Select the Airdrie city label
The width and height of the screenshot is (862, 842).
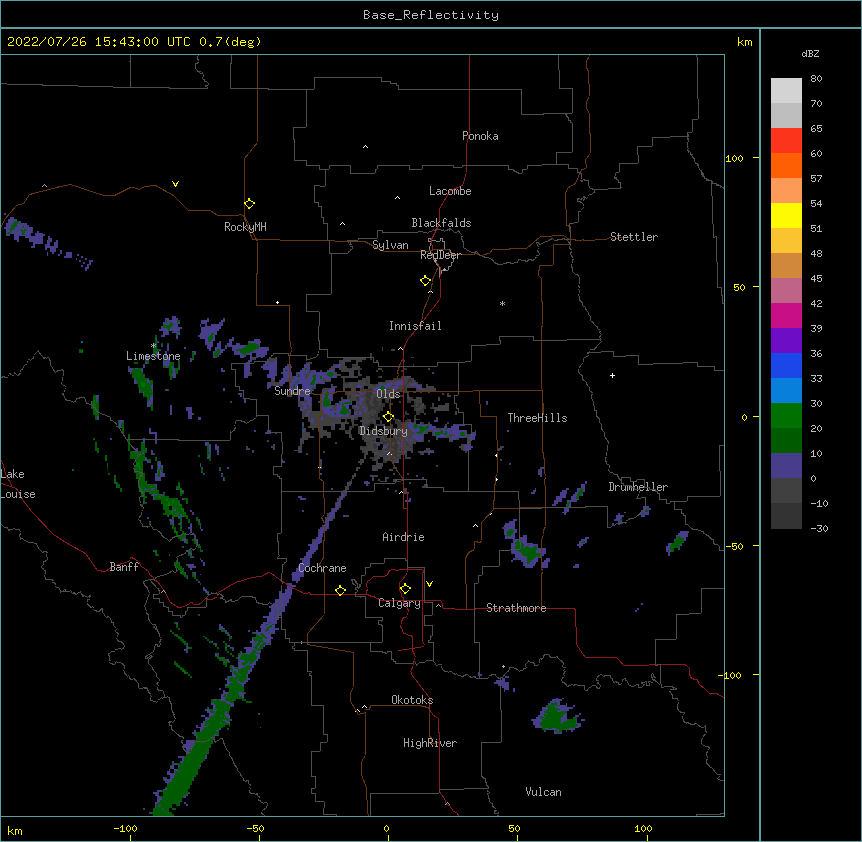[x=404, y=537]
